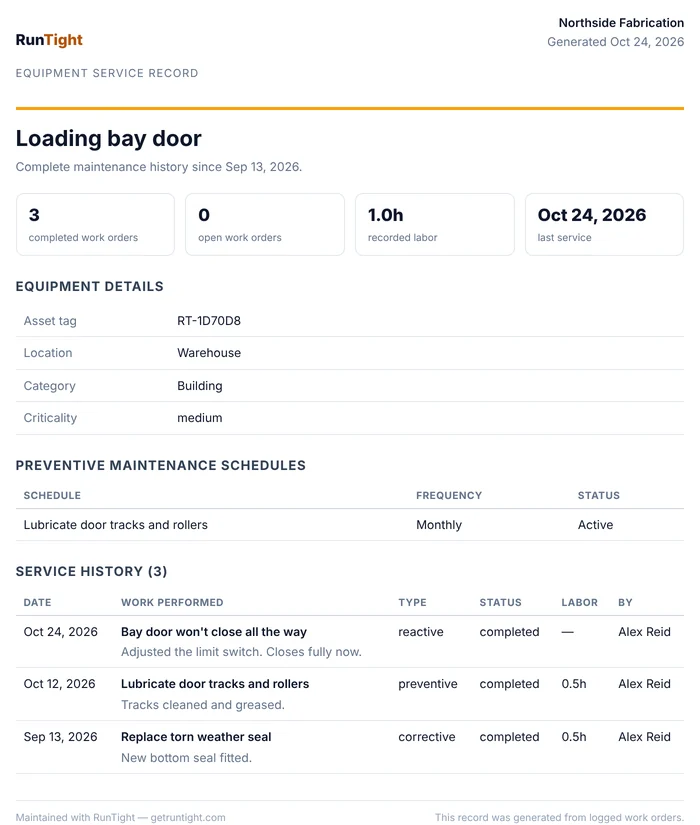The height and width of the screenshot is (825, 700).
Task: Click the 'Loading bay door' title
Action: [108, 138]
